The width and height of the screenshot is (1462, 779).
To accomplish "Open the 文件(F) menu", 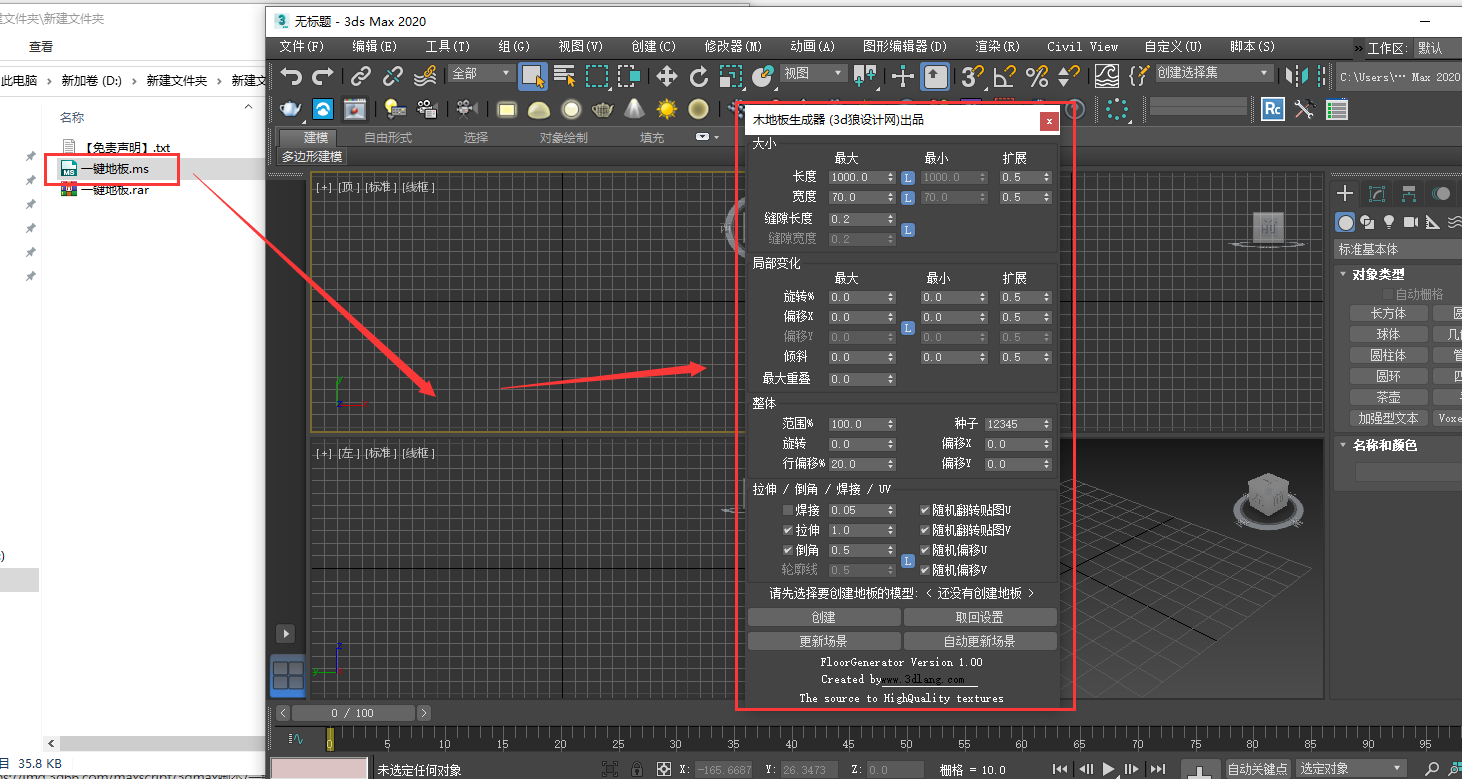I will pos(302,47).
